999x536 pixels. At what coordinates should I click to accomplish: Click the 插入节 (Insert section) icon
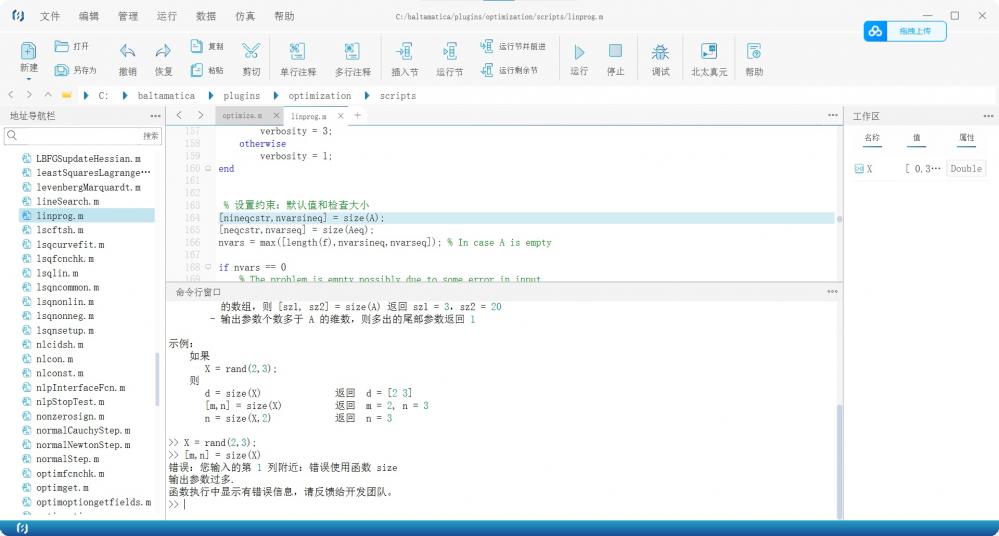(x=404, y=51)
